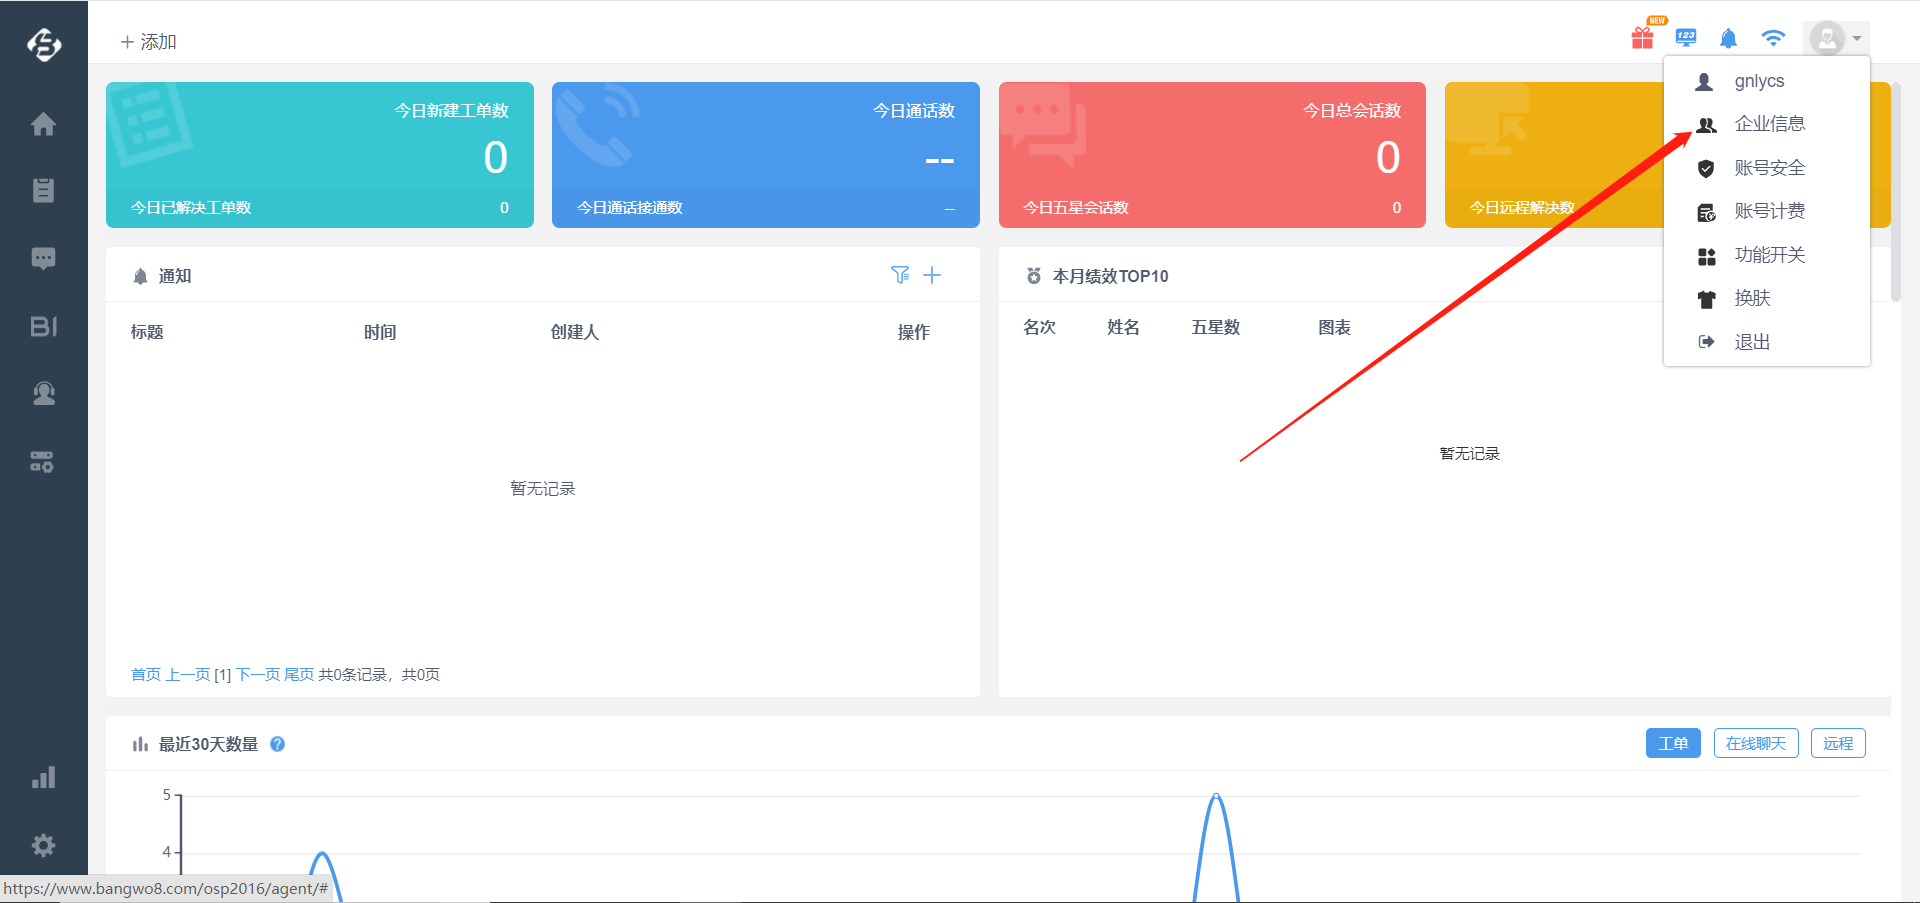The image size is (1920, 903).
Task: Select the 工单 chart button
Action: (x=1672, y=743)
